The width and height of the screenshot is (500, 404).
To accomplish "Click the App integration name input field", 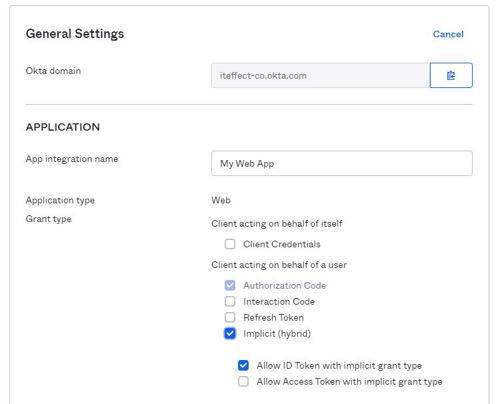I will coord(342,163).
